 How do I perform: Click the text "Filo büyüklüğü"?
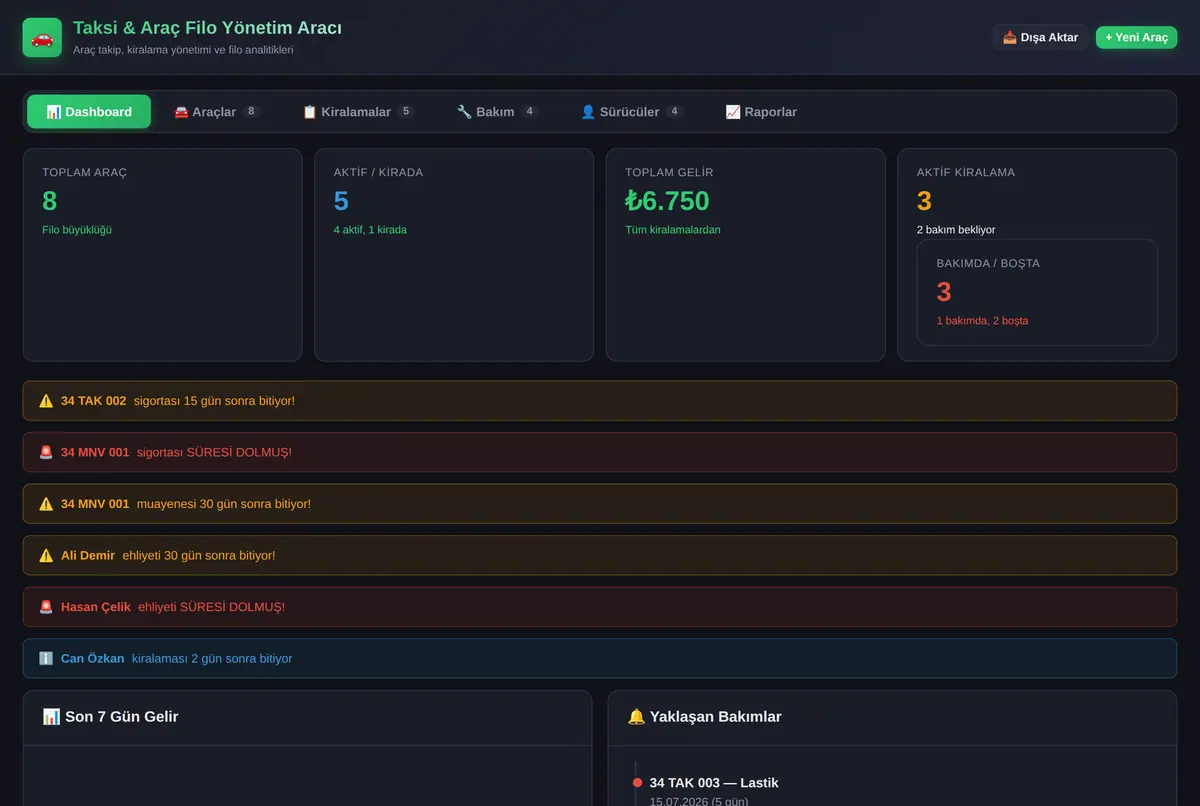pos(77,230)
